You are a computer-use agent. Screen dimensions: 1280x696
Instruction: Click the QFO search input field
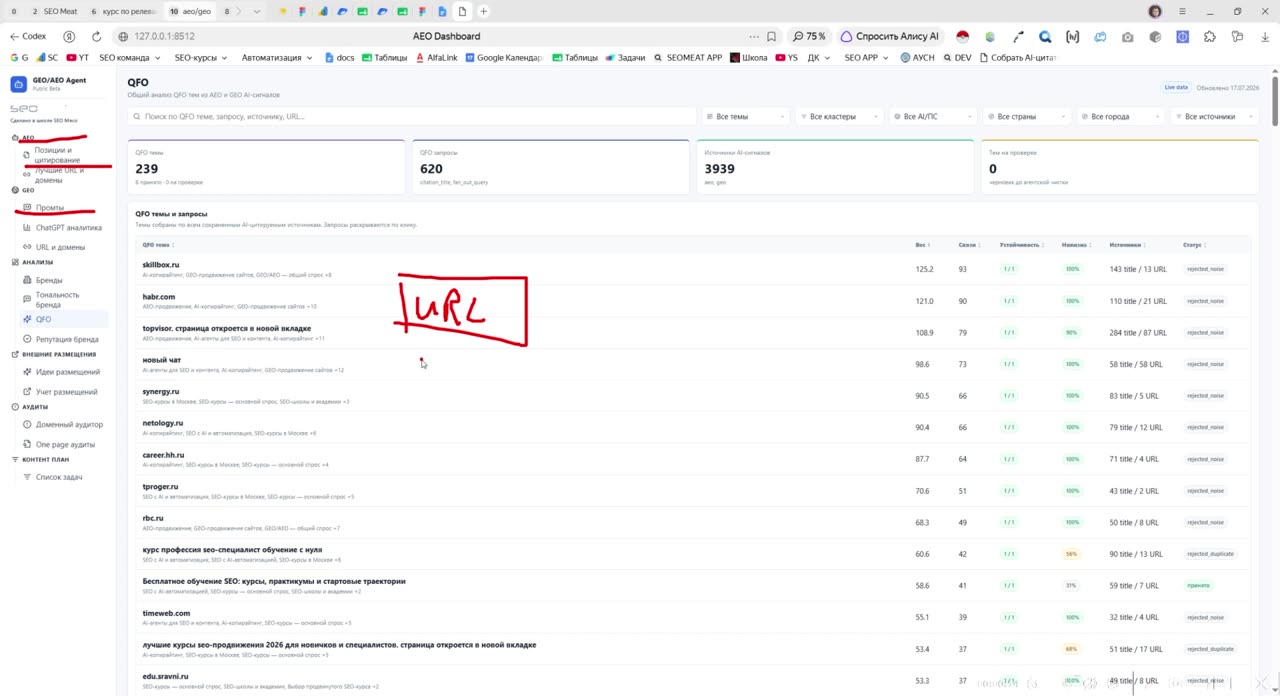click(412, 117)
